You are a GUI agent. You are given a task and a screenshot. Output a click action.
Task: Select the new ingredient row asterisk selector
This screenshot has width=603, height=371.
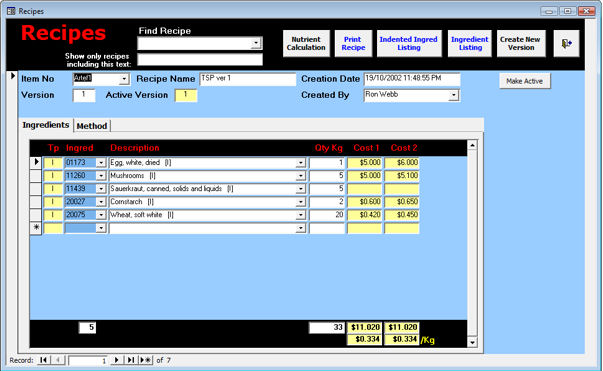coord(36,228)
